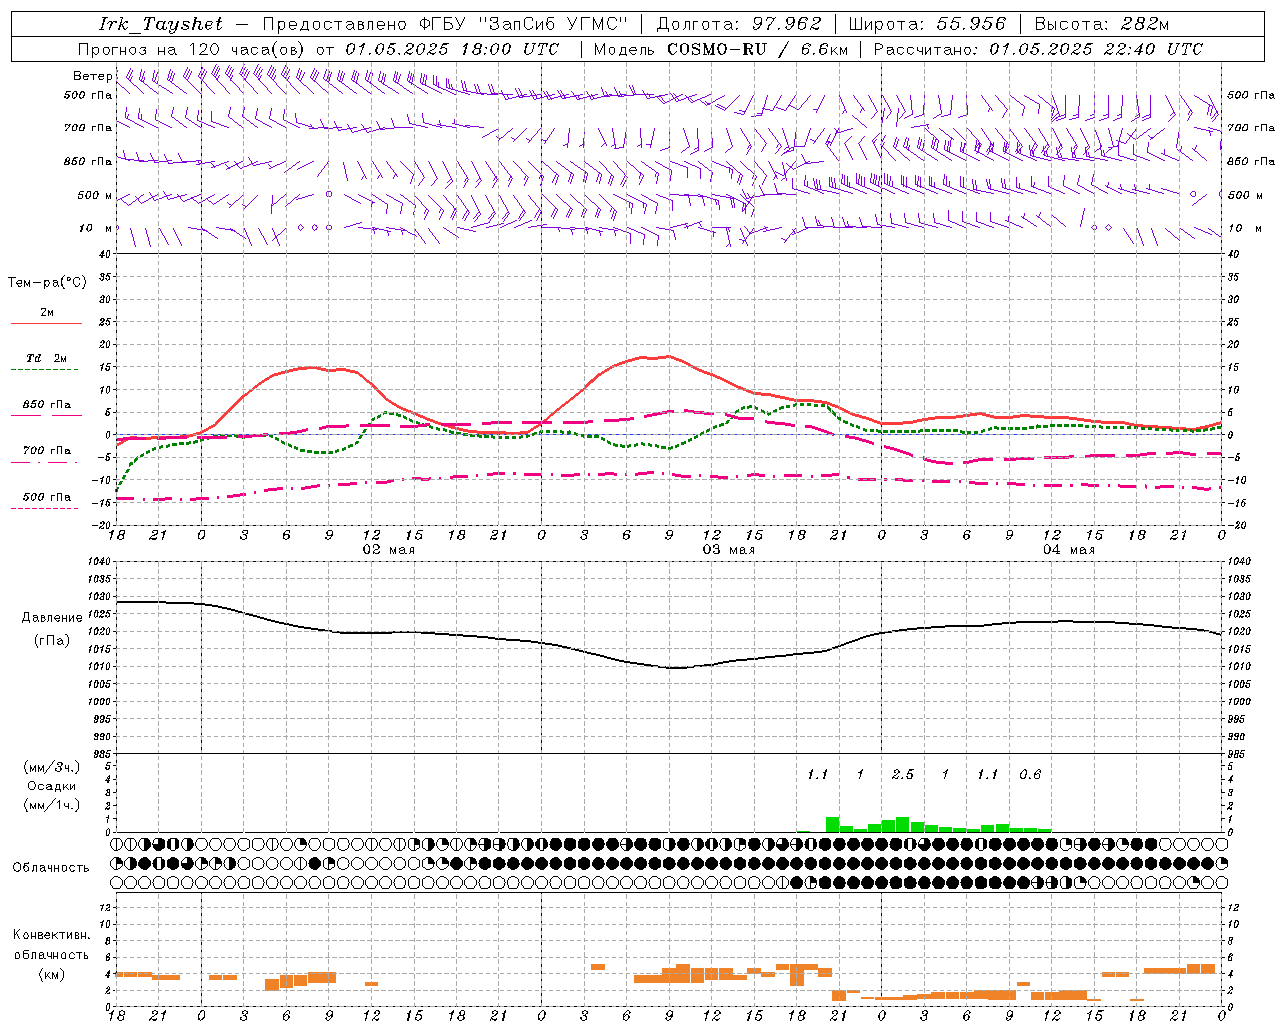Screen dimensions: 1280x1024
Task: Click the Широта: 55.956 value
Action: pos(927,24)
